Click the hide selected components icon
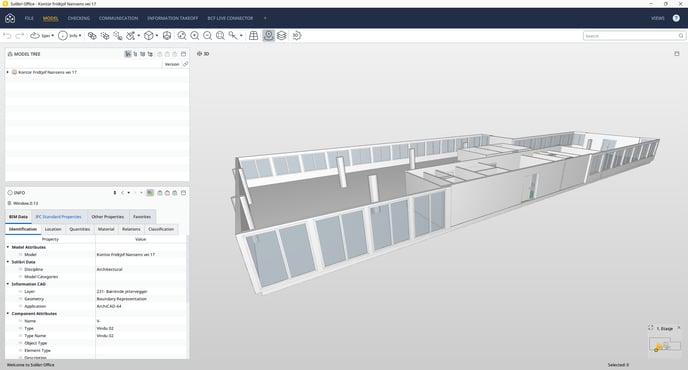Image resolution: width=688 pixels, height=370 pixels. tap(118, 36)
